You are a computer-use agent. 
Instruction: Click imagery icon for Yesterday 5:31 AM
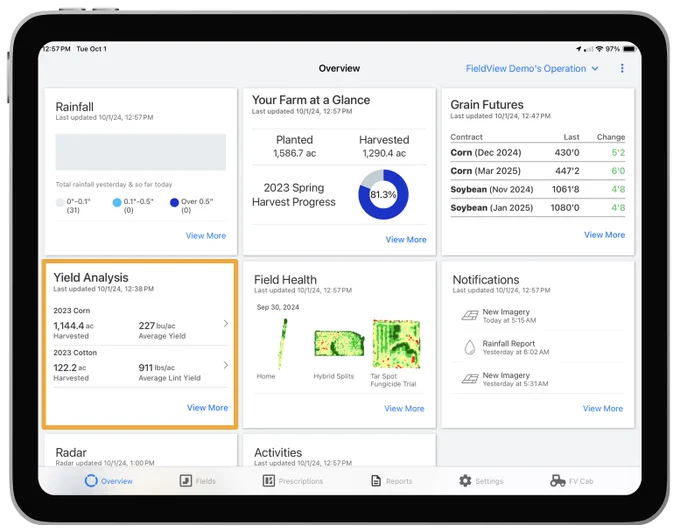pyautogui.click(x=470, y=379)
